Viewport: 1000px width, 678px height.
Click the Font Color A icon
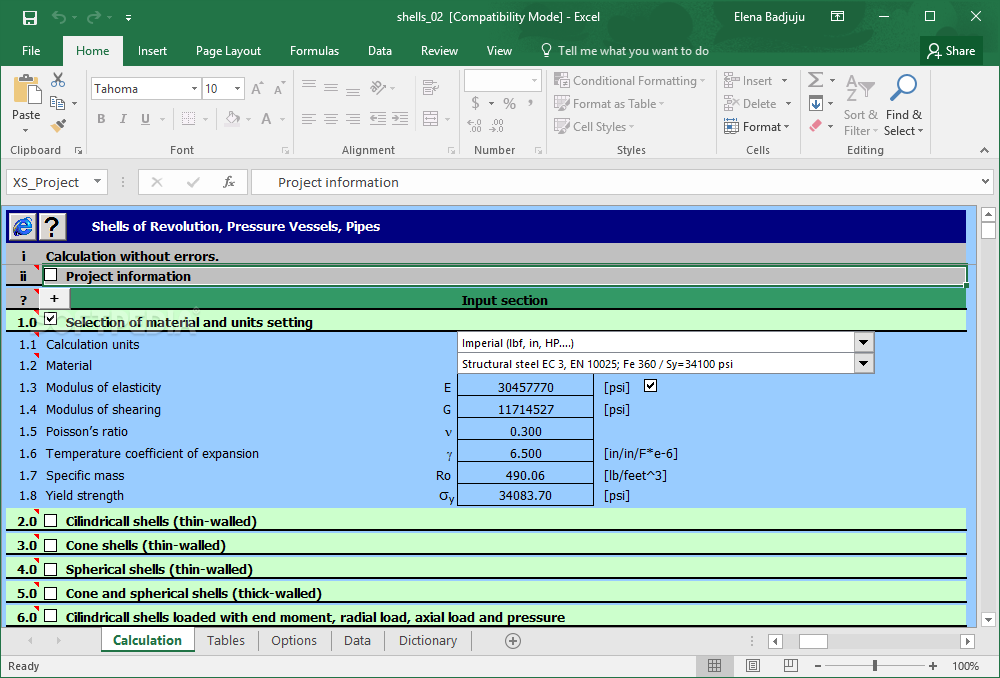coord(267,119)
